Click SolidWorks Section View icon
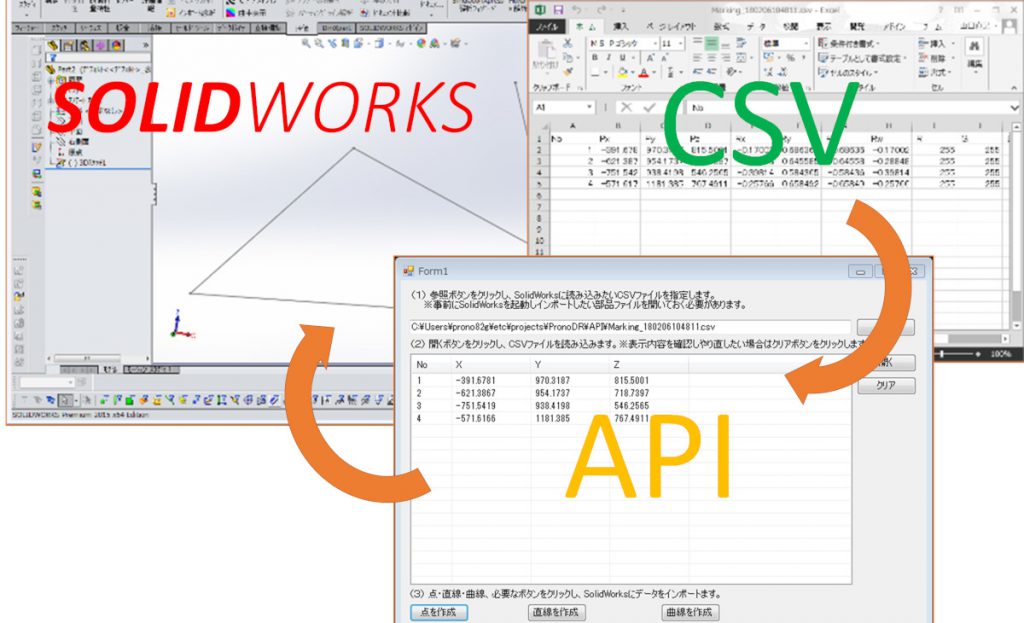This screenshot has height=623, width=1024. [x=345, y=43]
